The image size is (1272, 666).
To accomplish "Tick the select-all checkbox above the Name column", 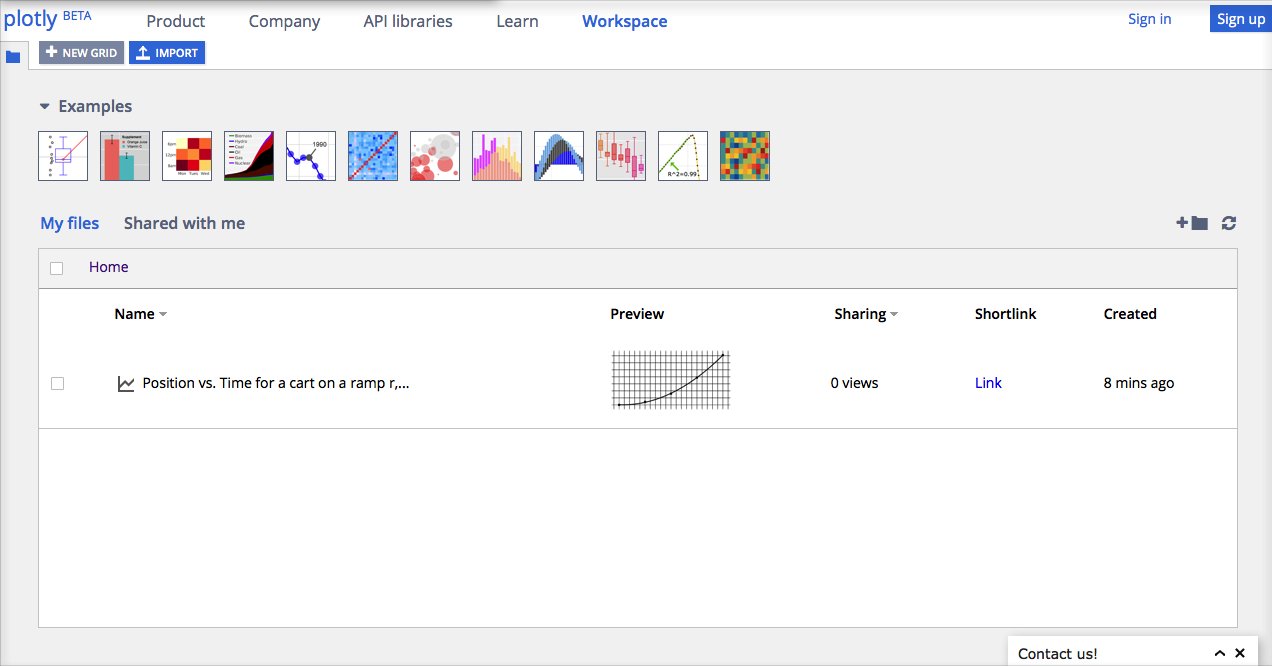I will [x=57, y=268].
